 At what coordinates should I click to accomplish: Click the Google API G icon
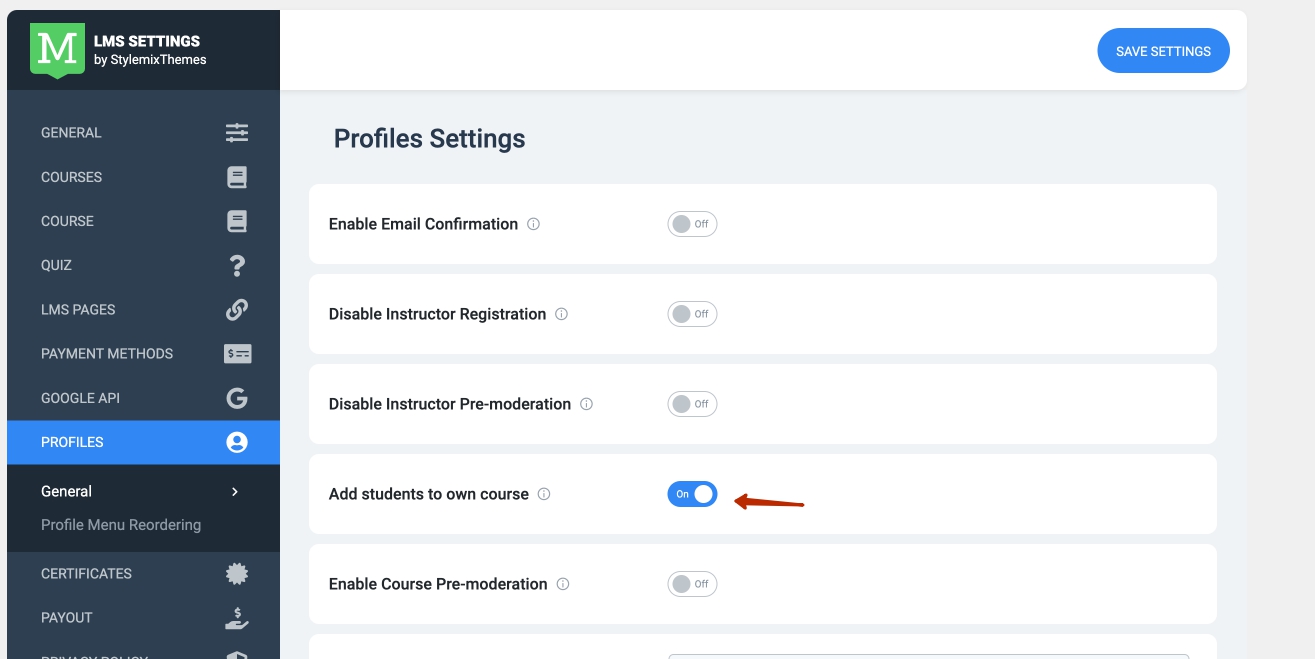(x=237, y=398)
